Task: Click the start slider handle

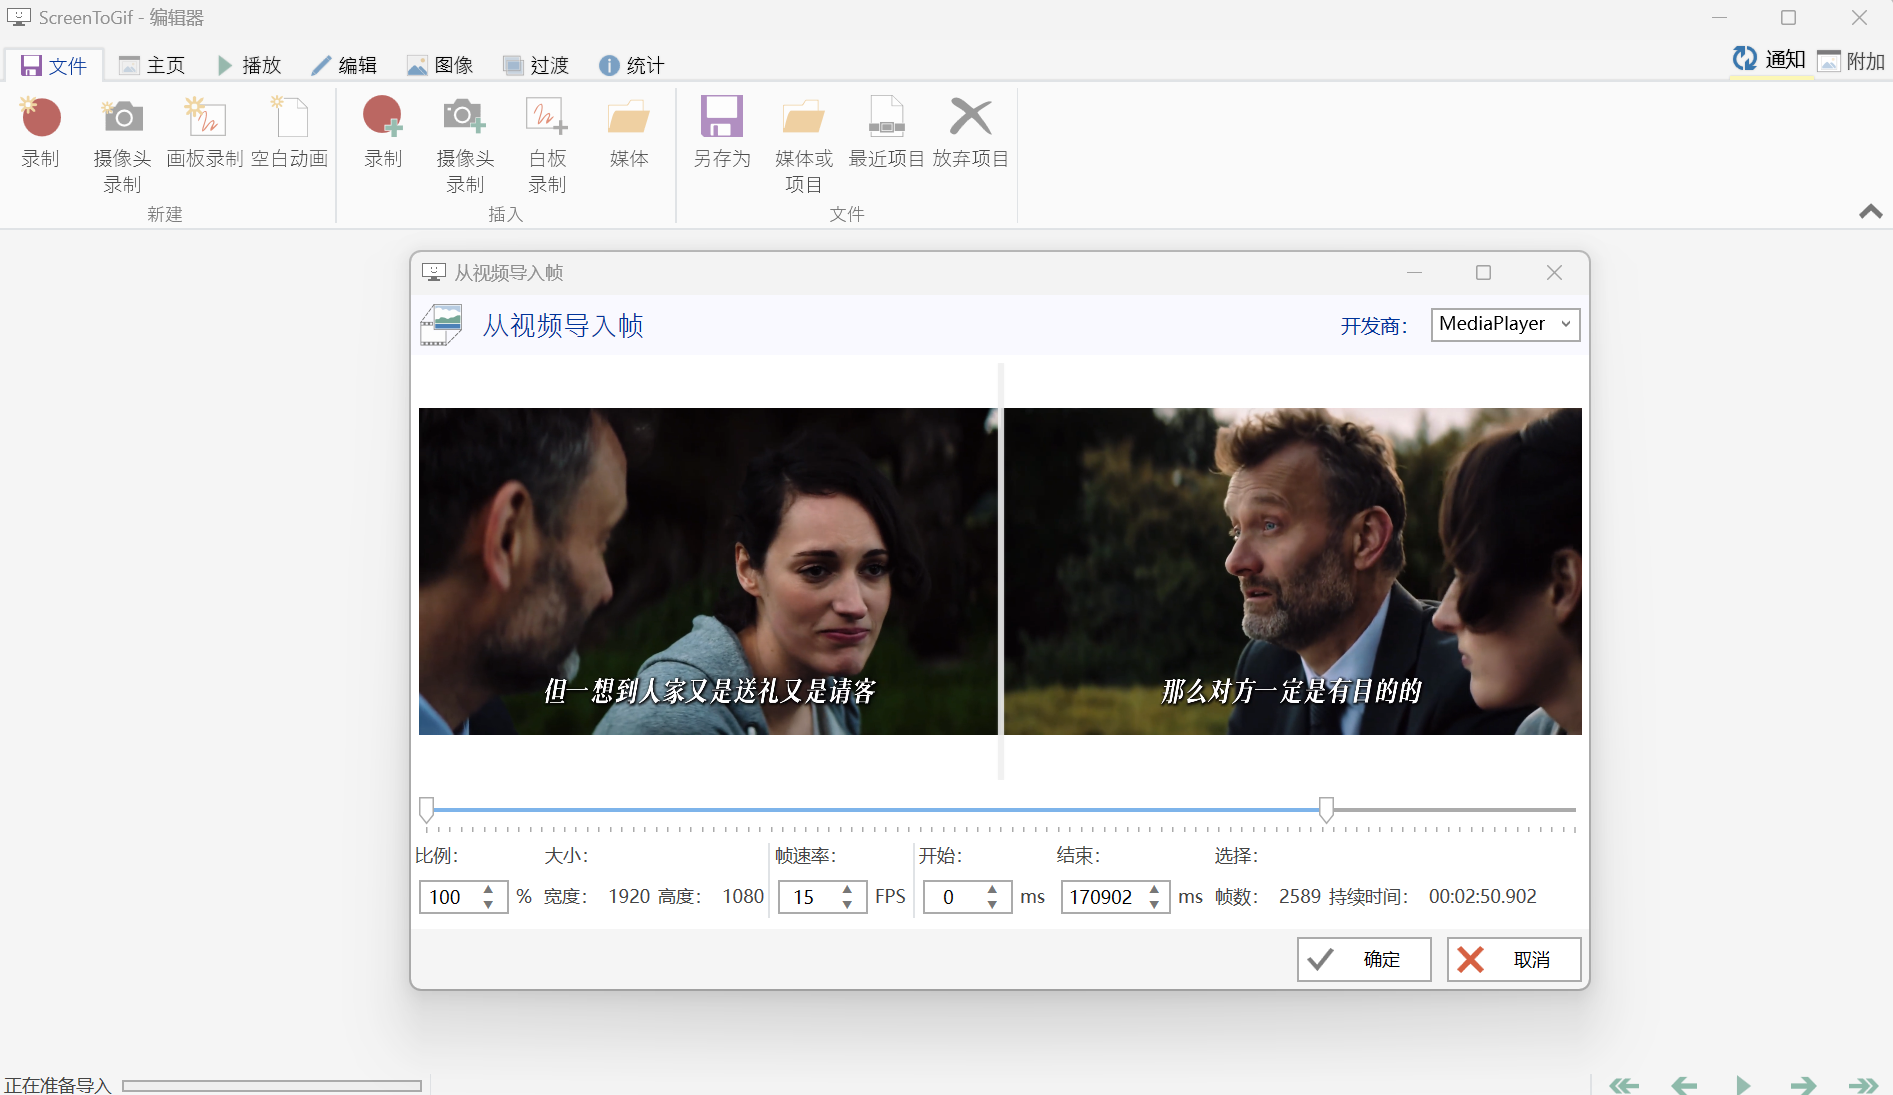Action: tap(427, 809)
